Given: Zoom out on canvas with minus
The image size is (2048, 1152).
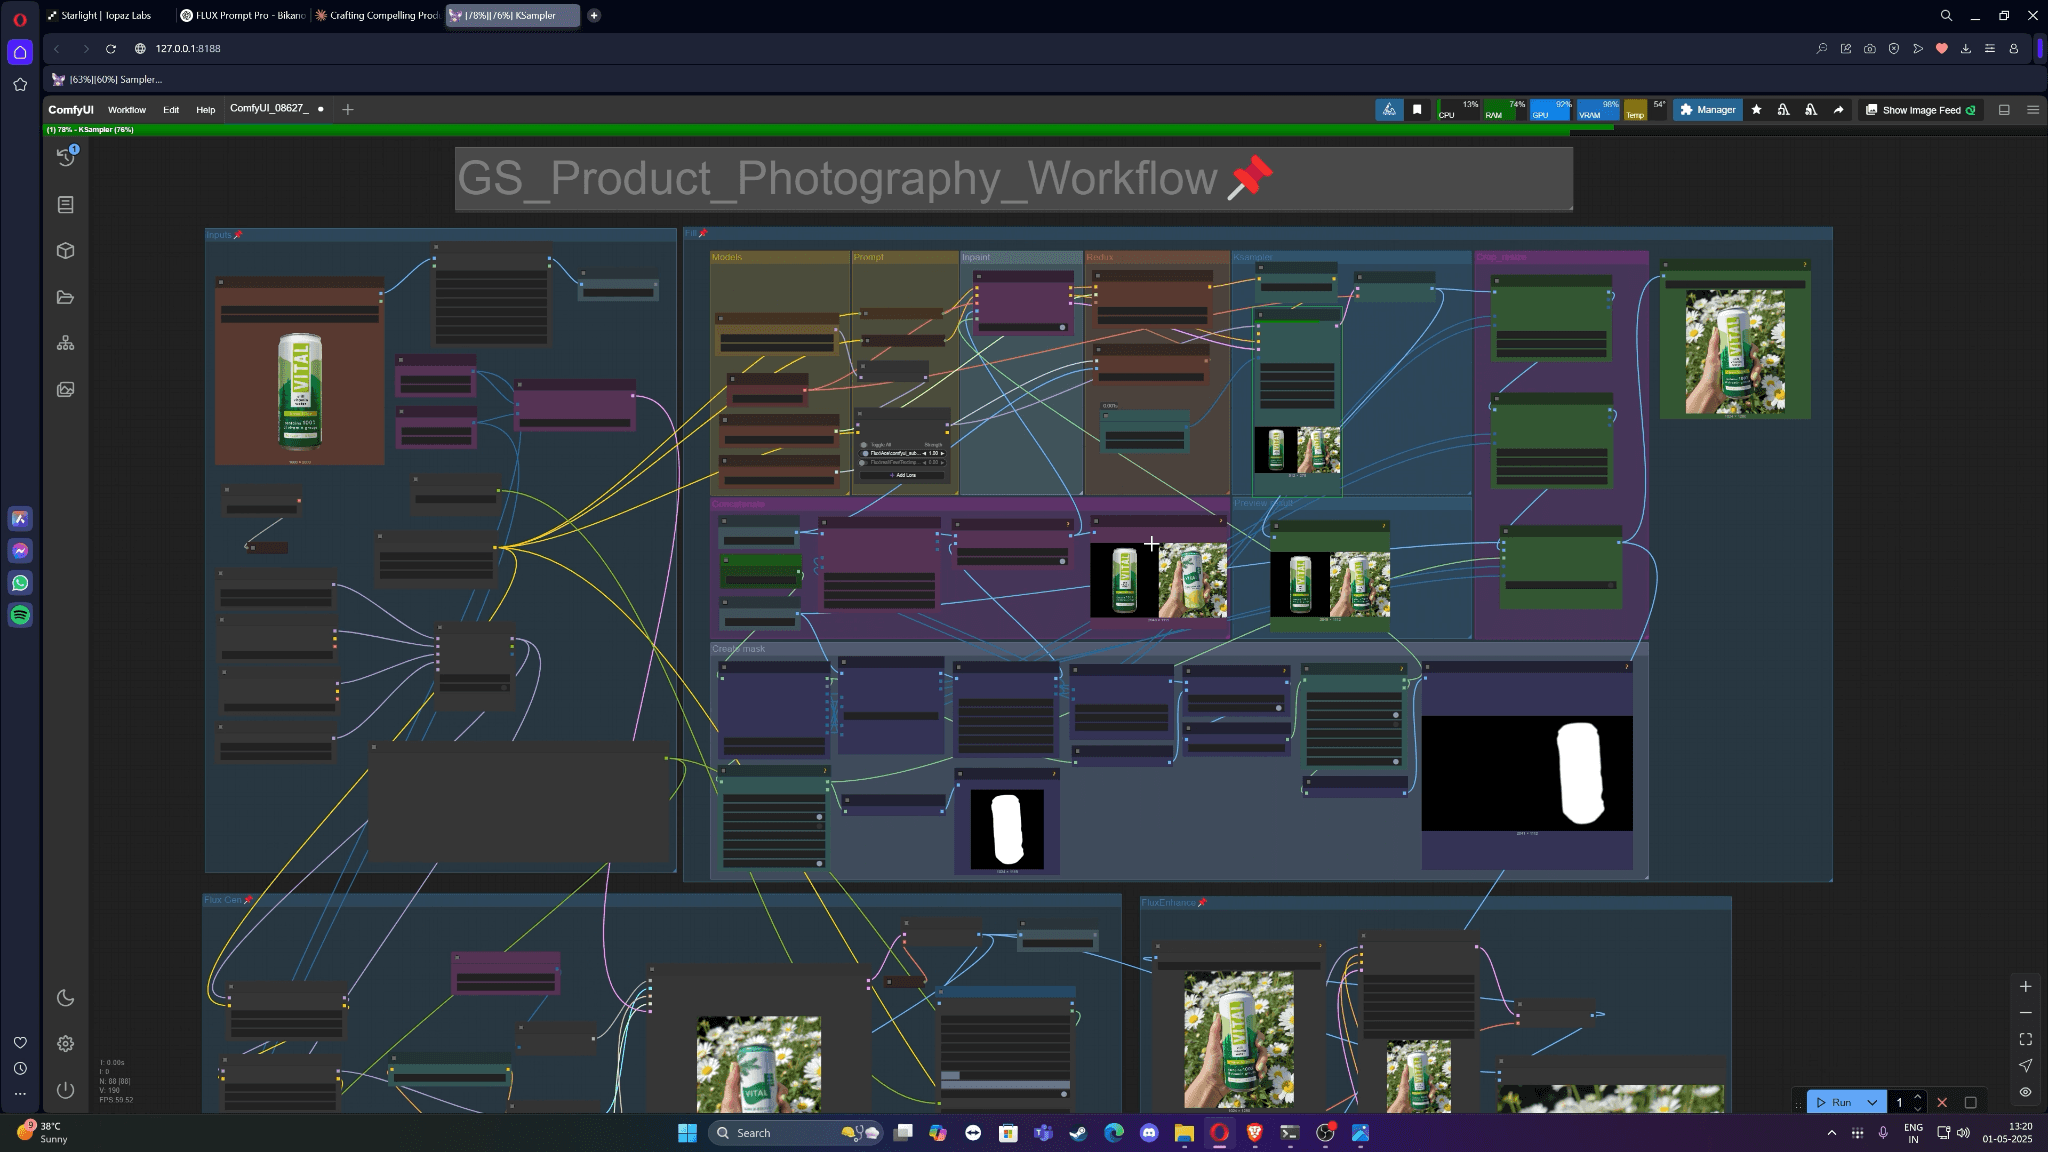Looking at the screenshot, I should coord(2025,1013).
